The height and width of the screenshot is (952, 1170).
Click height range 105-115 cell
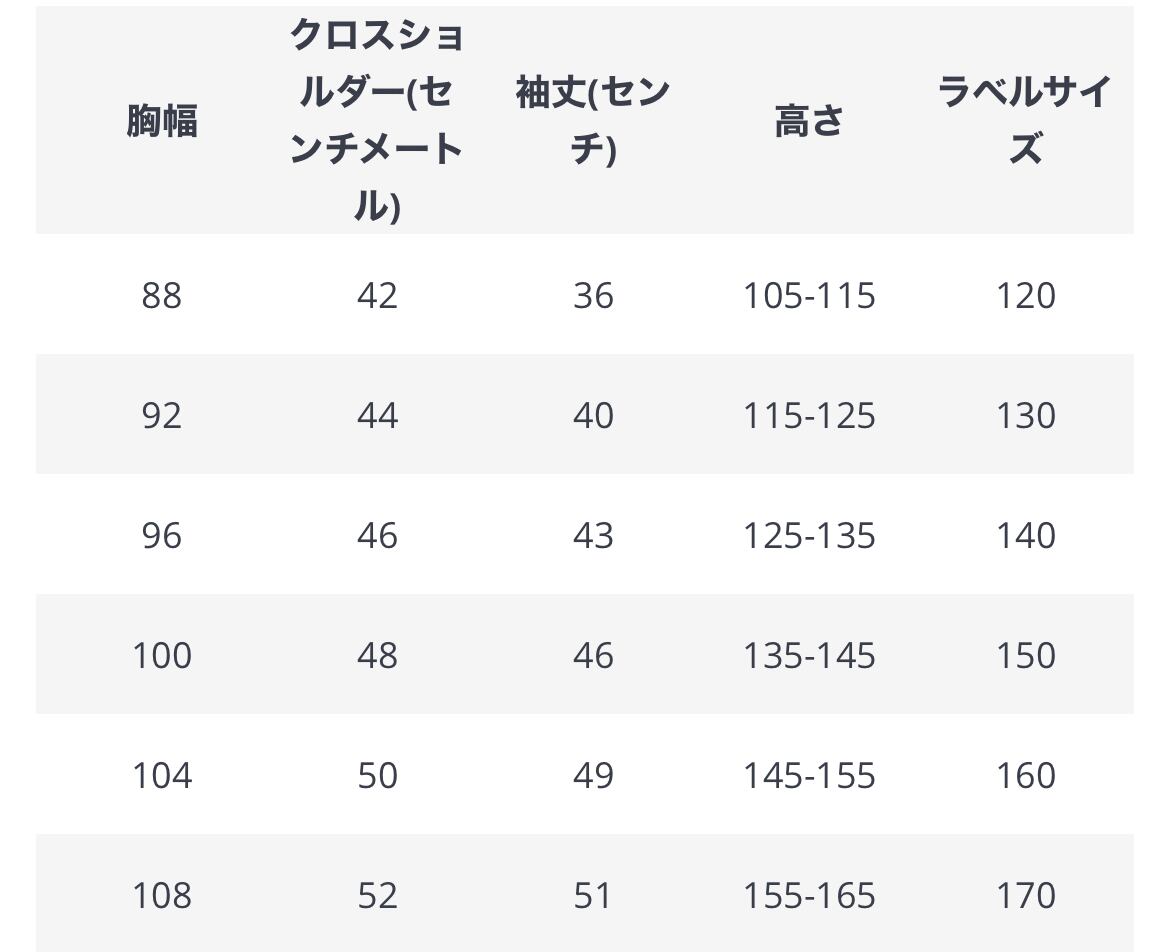point(809,295)
